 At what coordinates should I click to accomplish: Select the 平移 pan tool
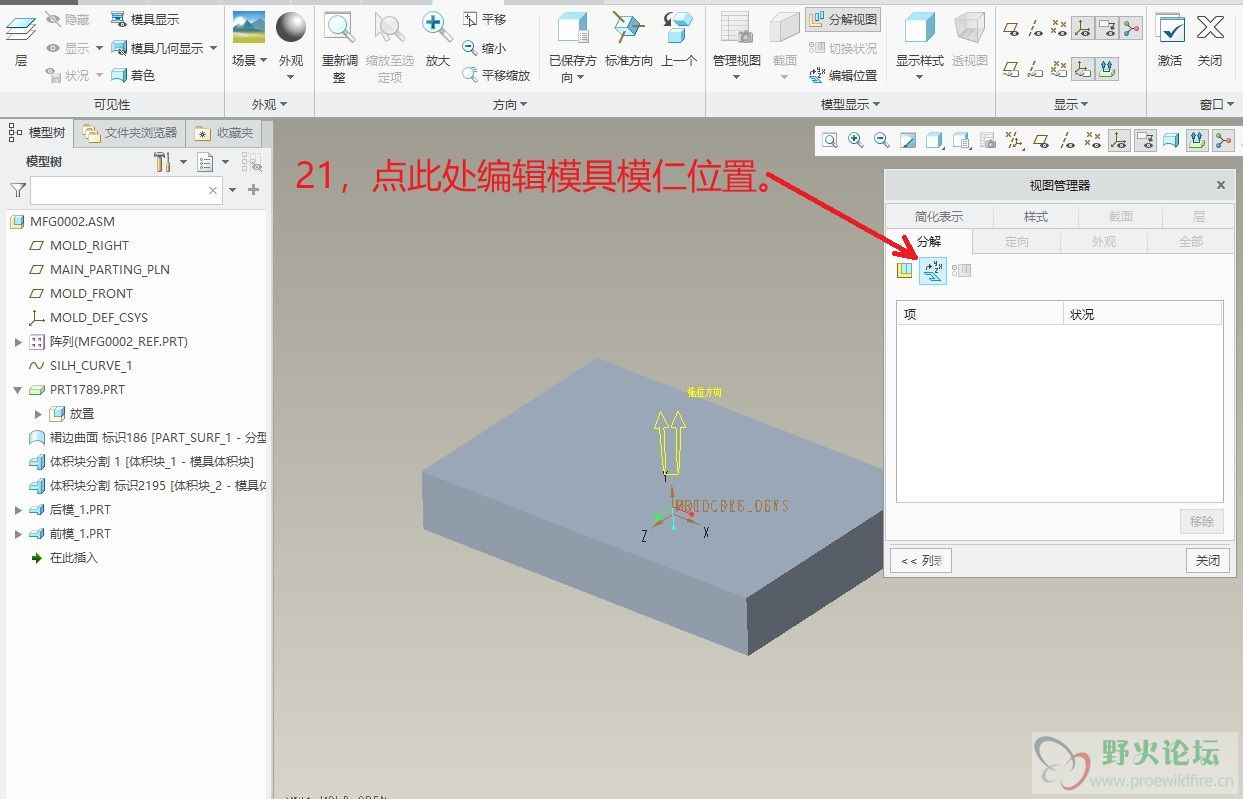[485, 19]
